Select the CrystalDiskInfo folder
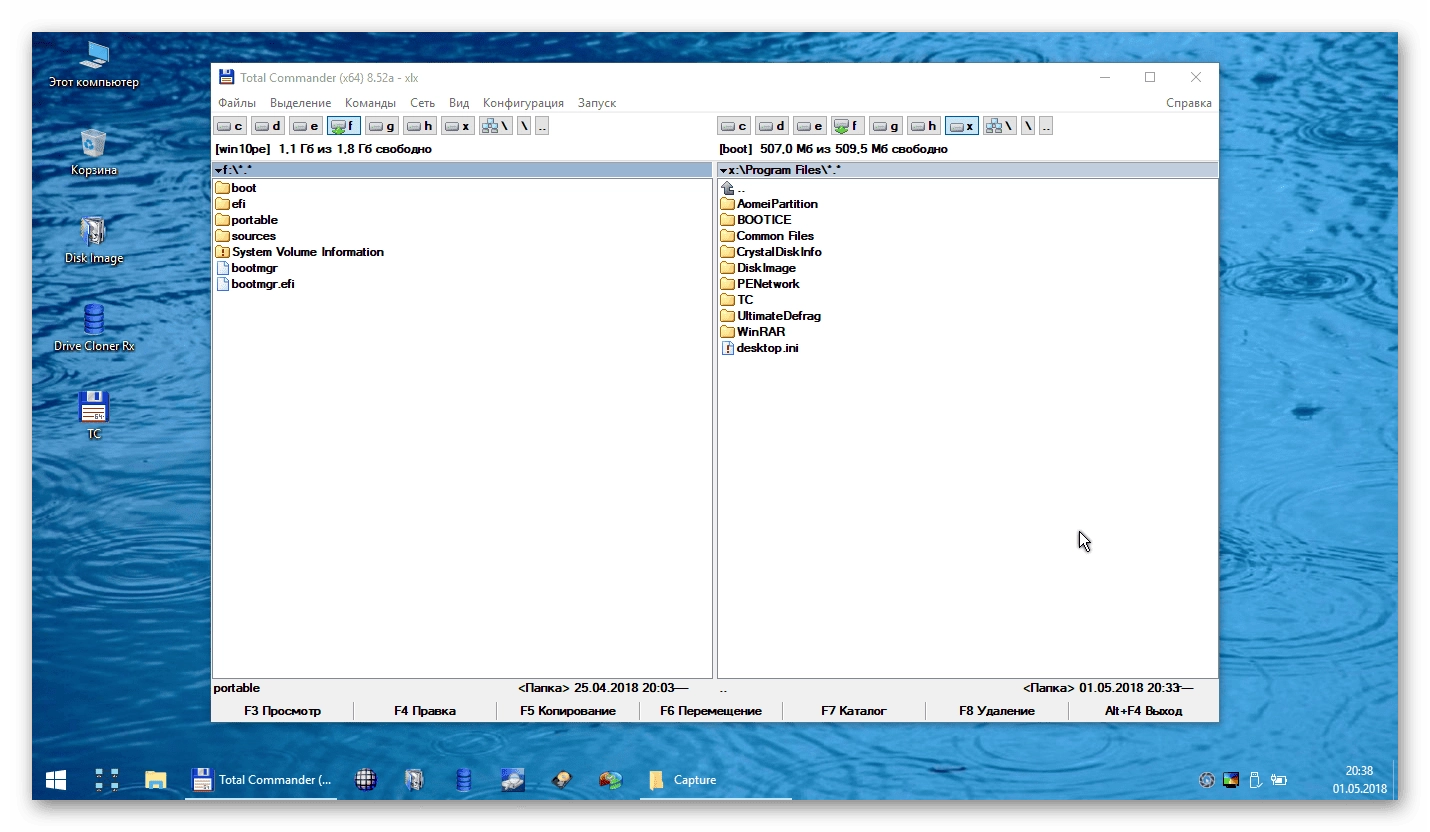Viewport: 1430px width, 832px height. click(x=771, y=252)
